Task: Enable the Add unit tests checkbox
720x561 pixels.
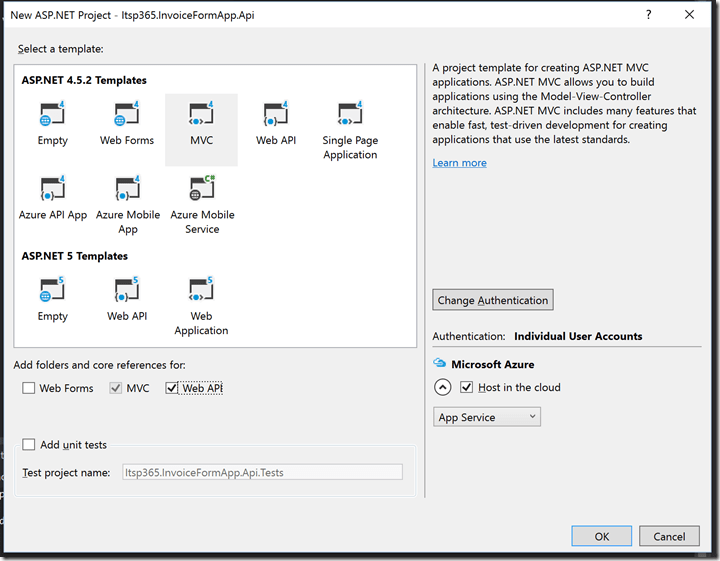Action: coord(29,445)
